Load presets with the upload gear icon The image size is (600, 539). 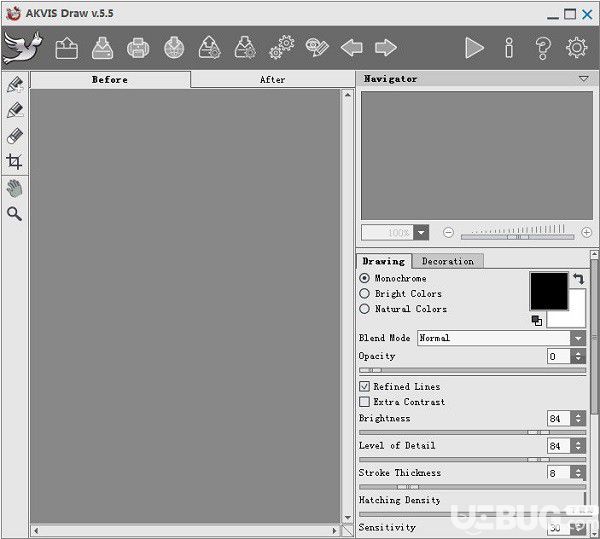pyautogui.click(x=210, y=48)
